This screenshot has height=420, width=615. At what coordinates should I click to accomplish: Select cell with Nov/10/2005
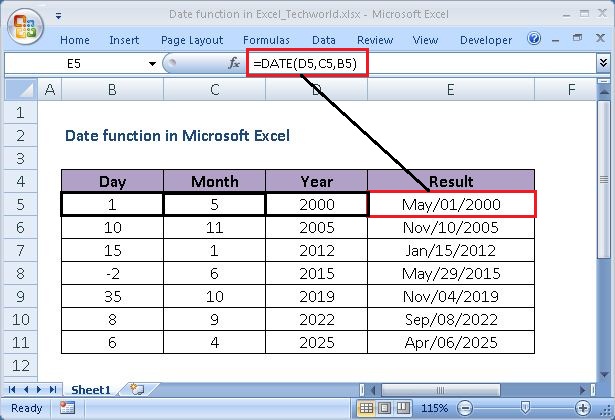451,227
